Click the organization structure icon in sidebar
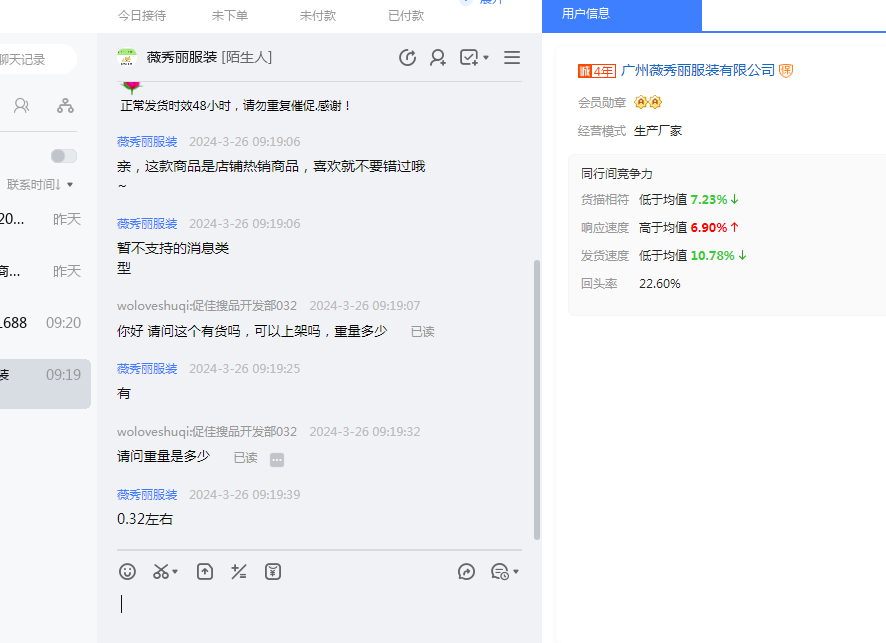The image size is (886, 643). click(x=66, y=105)
